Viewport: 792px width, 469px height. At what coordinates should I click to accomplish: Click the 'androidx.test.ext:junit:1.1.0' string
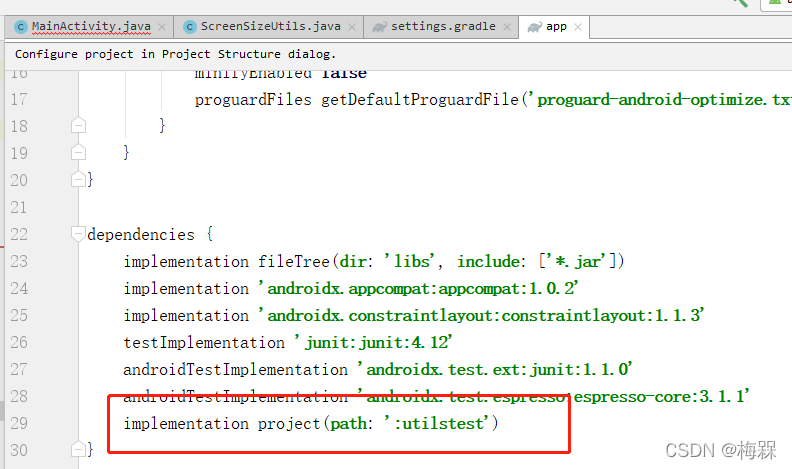(x=495, y=370)
